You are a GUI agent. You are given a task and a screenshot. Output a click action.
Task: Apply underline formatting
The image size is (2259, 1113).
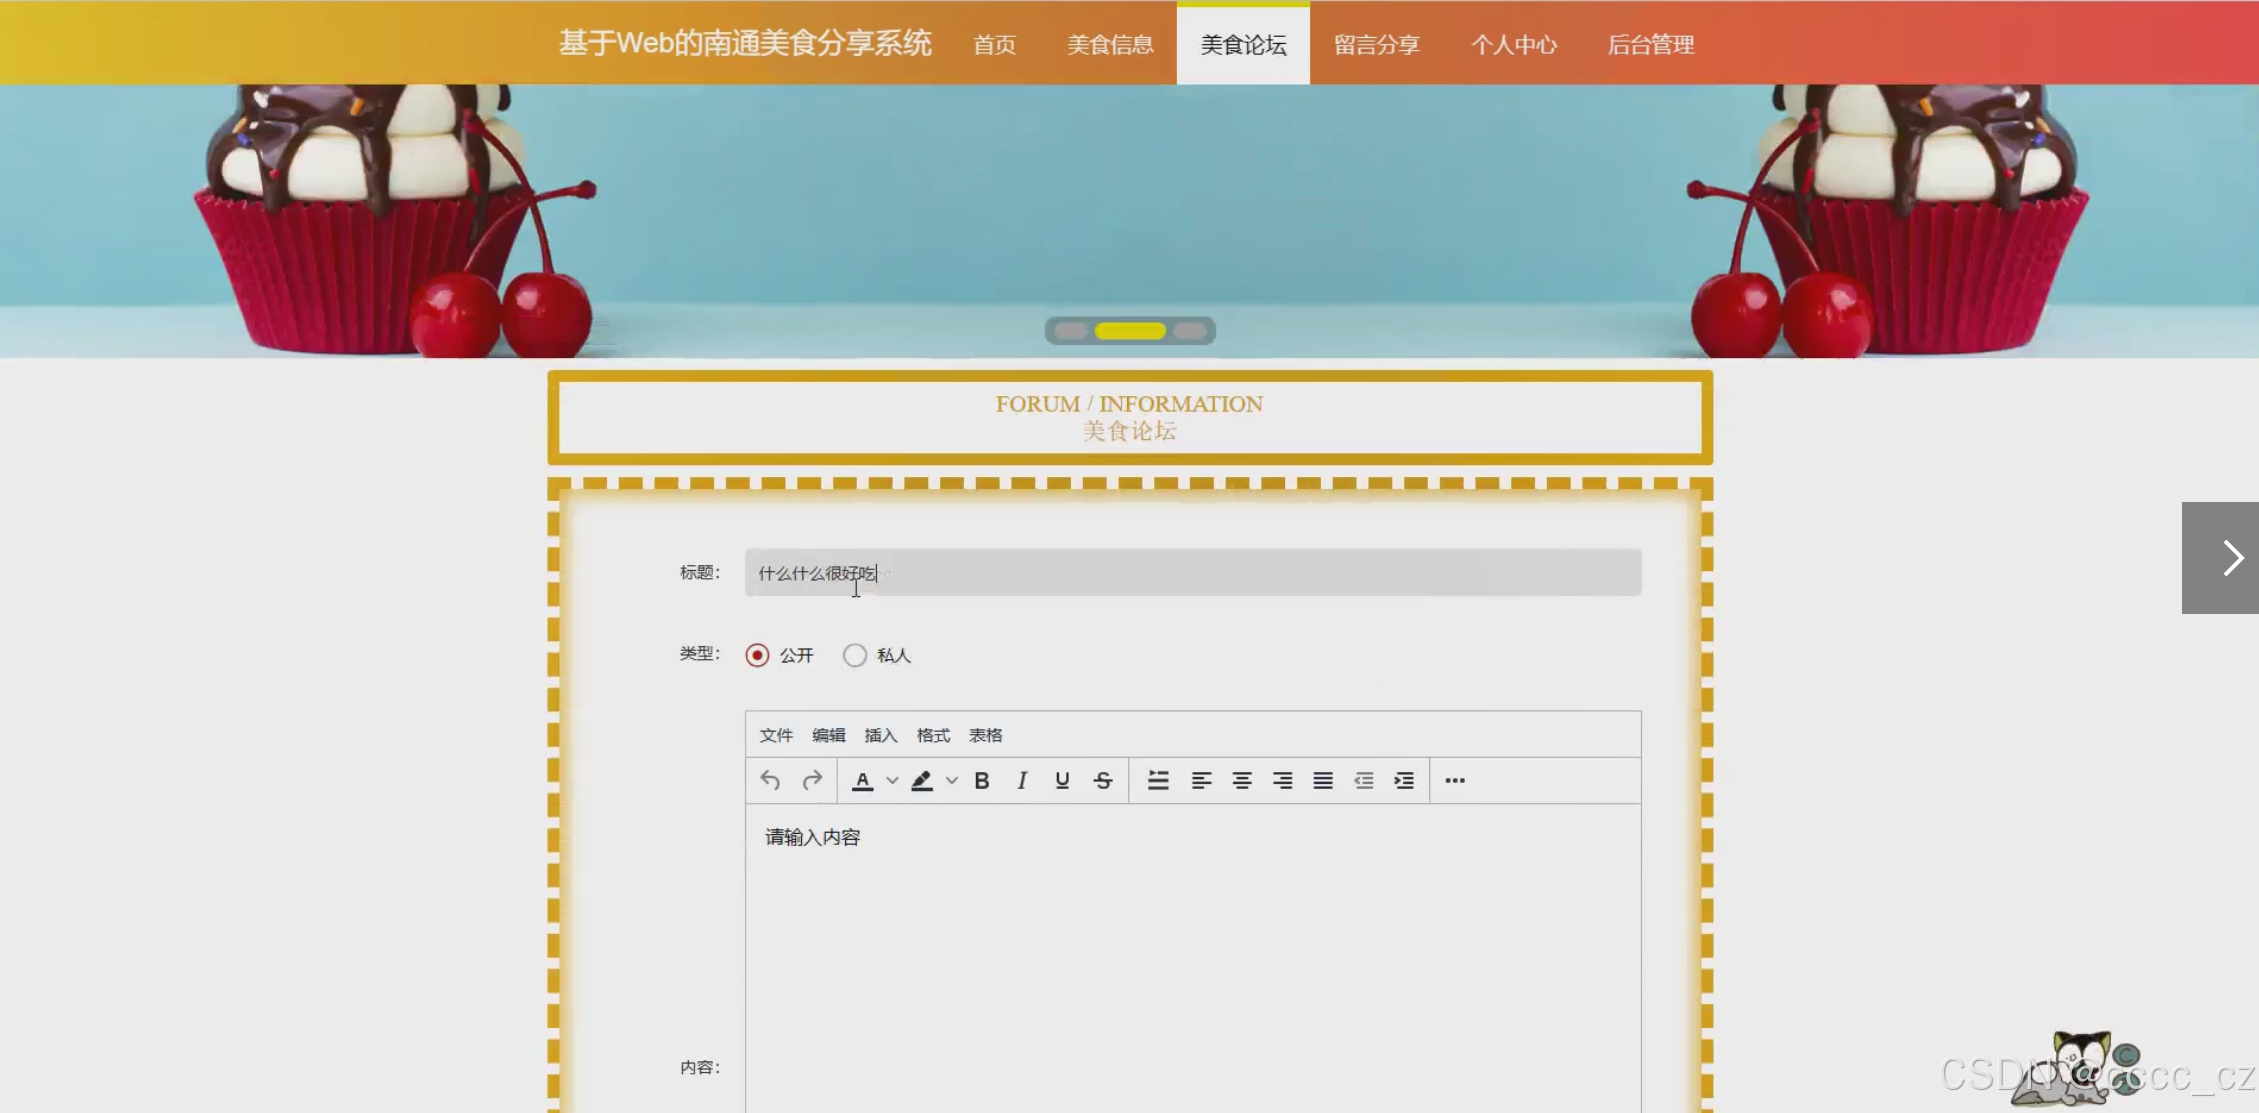1062,780
